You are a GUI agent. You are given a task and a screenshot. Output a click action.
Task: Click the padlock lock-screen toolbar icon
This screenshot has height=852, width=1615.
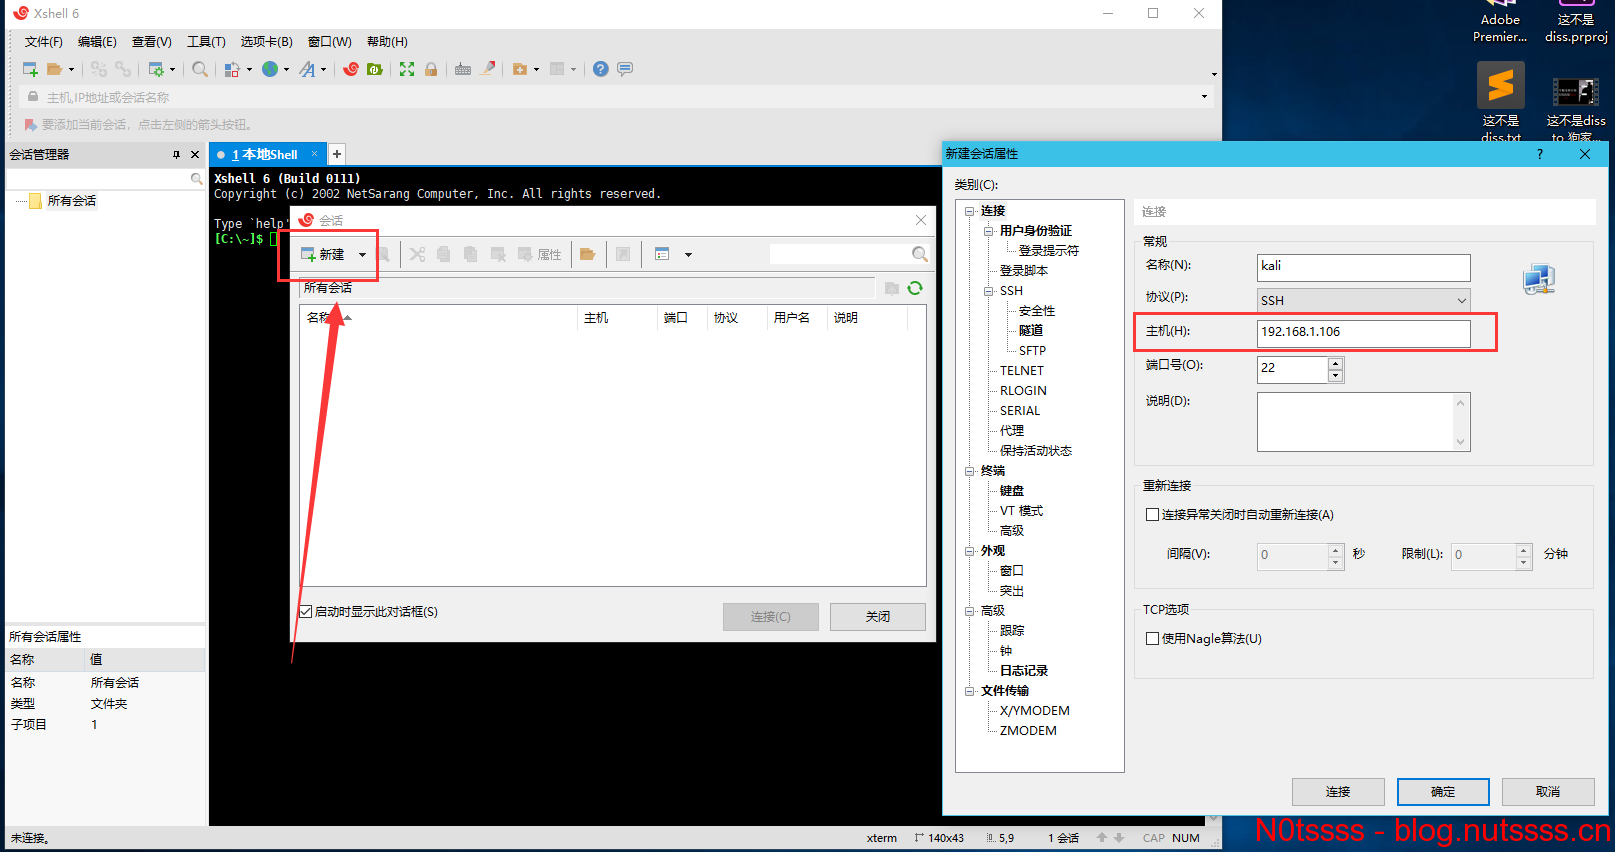click(x=431, y=69)
